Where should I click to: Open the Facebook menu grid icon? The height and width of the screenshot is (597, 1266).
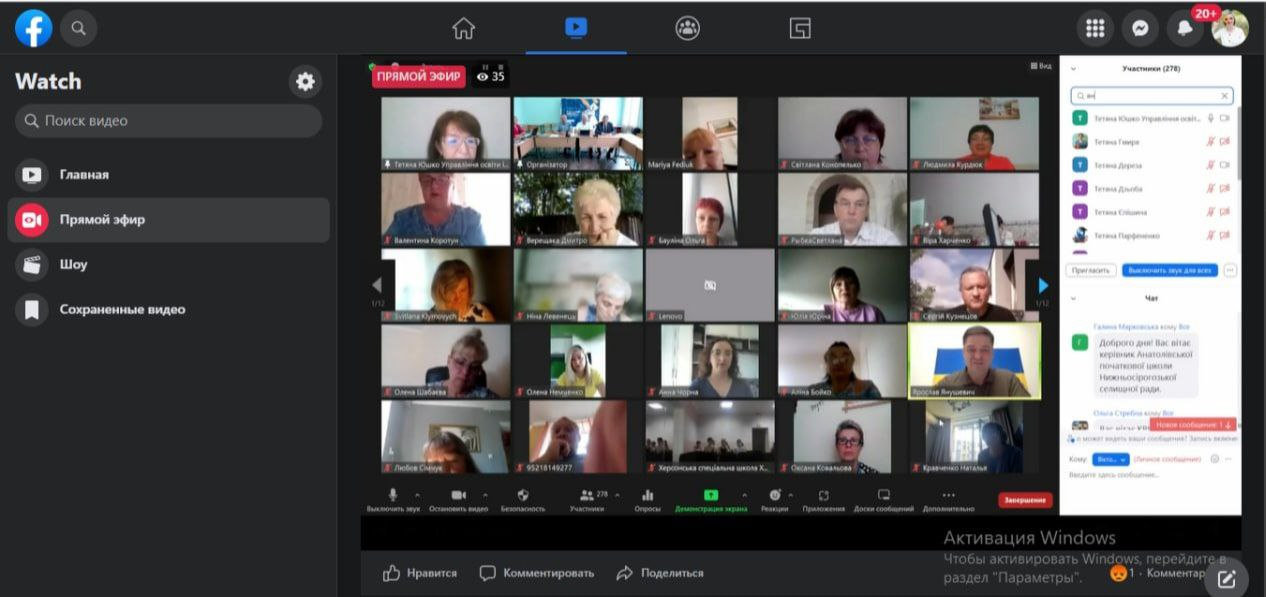pos(1095,29)
